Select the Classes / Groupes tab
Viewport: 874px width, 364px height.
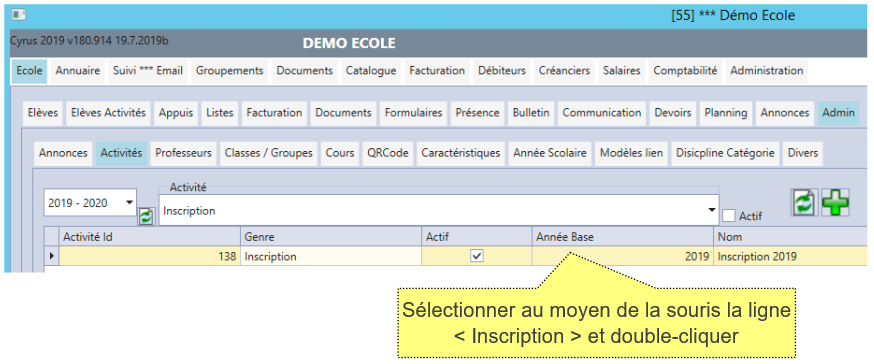click(269, 153)
